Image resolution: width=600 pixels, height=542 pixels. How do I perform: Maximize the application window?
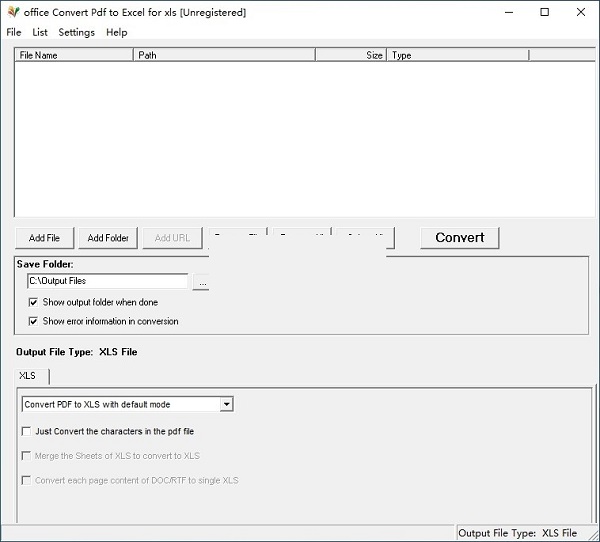[x=545, y=12]
